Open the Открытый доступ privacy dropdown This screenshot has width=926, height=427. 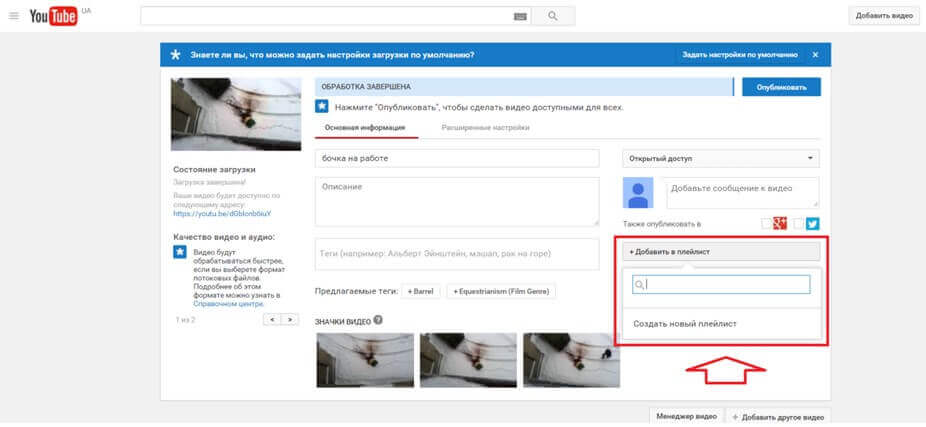[x=720, y=158]
